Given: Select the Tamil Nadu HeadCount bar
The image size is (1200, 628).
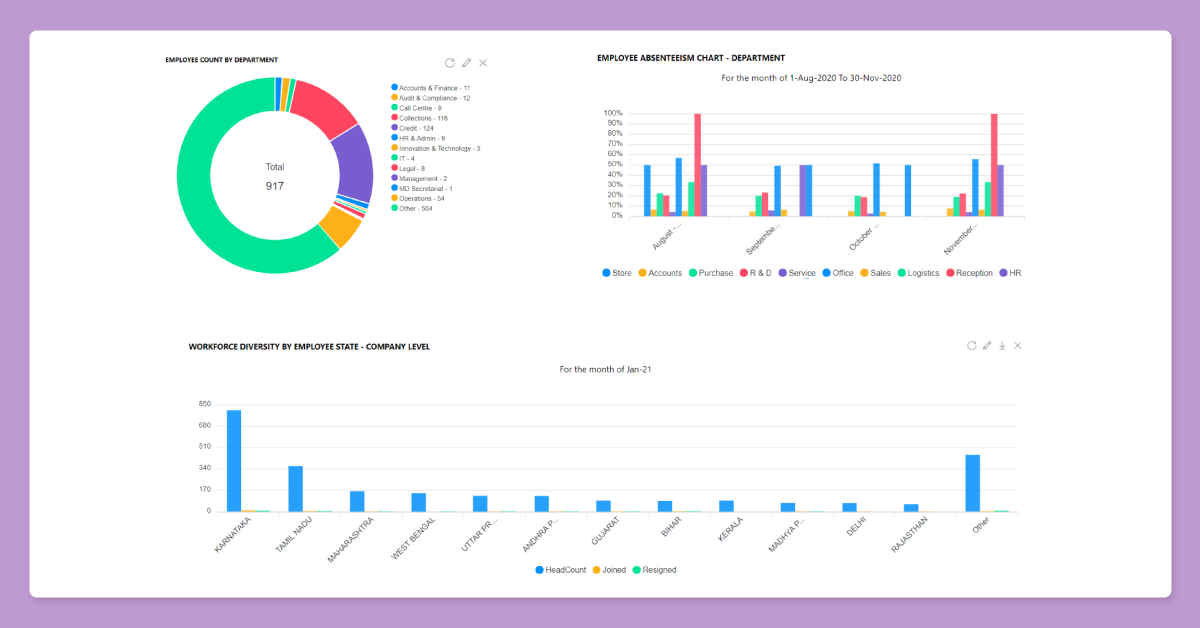Looking at the screenshot, I should pos(295,489).
